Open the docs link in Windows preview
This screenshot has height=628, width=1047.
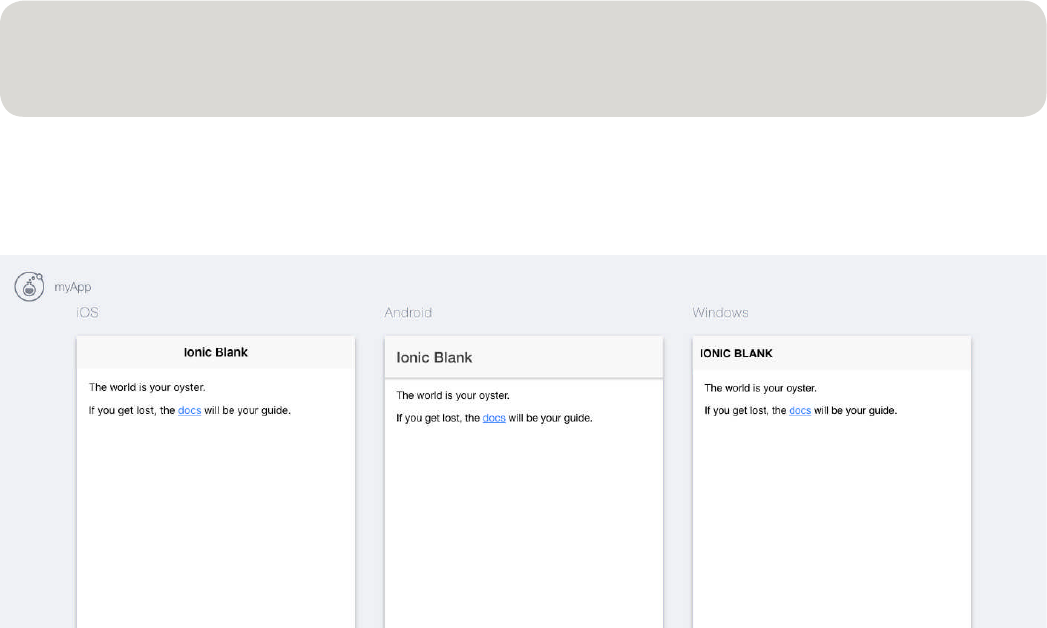click(x=800, y=410)
